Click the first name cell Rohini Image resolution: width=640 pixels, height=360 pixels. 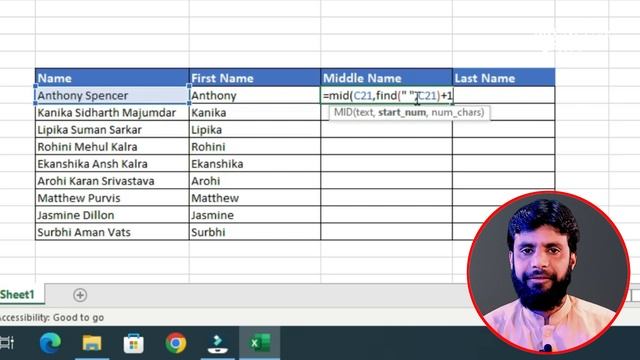[255, 147]
